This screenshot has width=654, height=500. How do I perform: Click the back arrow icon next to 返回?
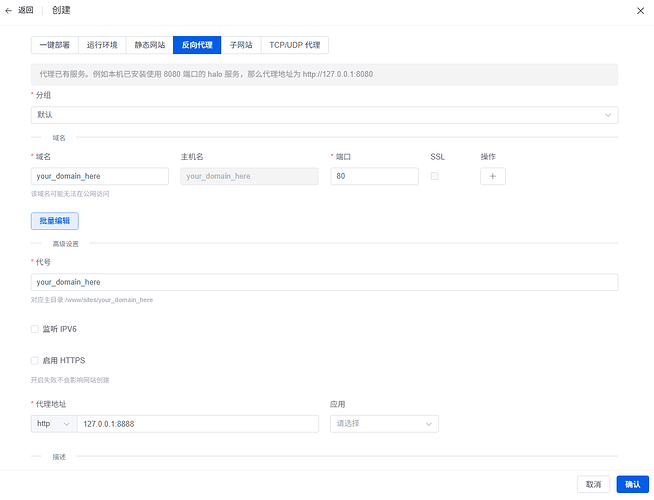tap(8, 10)
